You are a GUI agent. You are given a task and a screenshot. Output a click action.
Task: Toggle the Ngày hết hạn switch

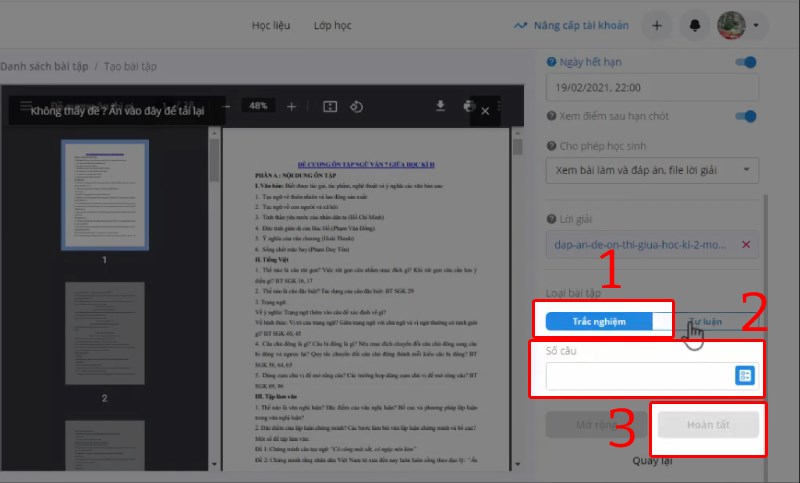pyautogui.click(x=746, y=62)
